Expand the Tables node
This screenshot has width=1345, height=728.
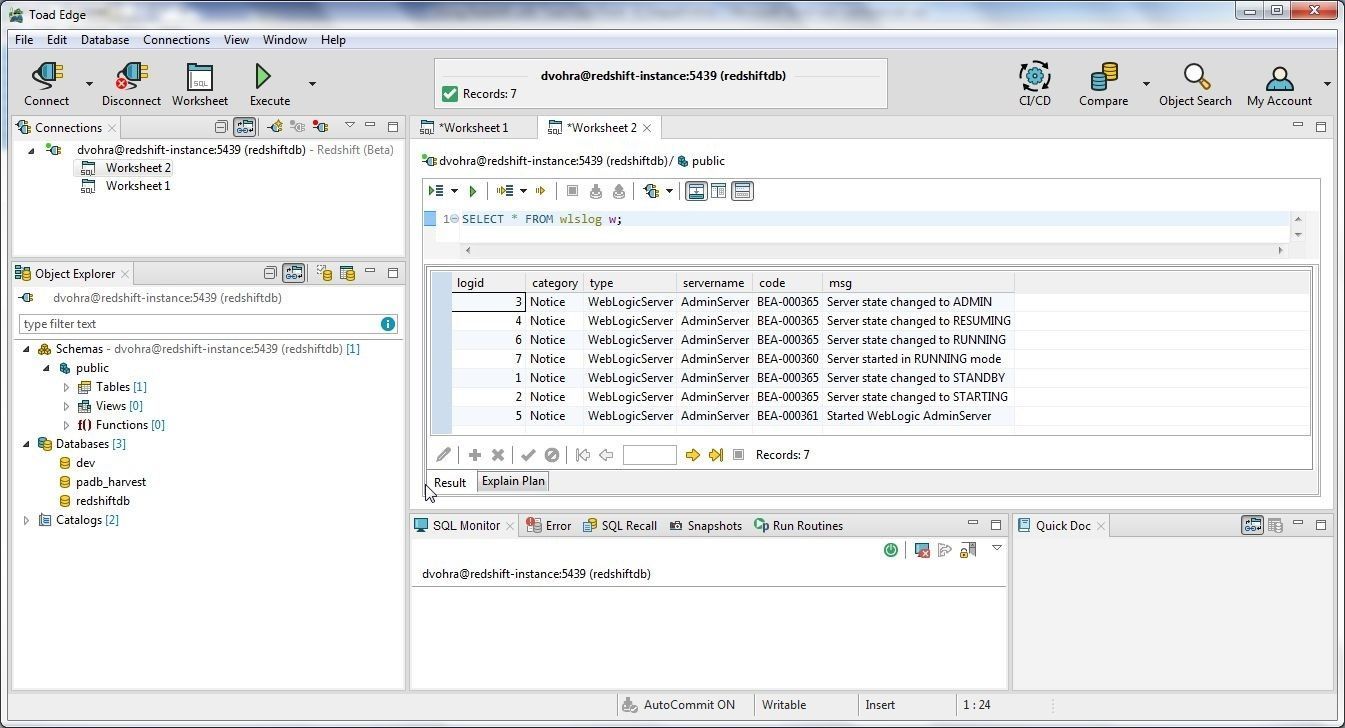(66, 387)
